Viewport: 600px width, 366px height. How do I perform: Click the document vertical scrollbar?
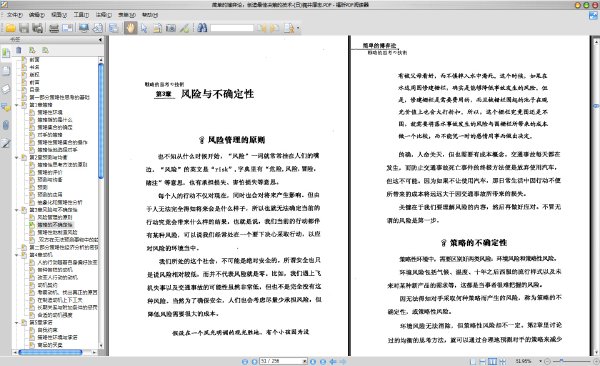coord(596,196)
